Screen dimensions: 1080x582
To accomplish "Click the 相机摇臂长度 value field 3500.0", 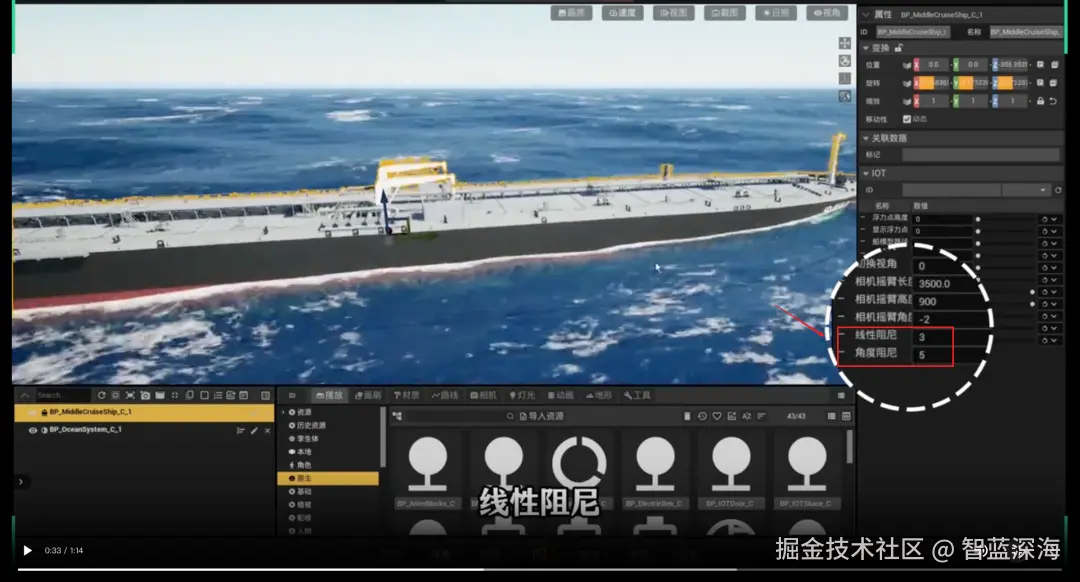I will (x=946, y=283).
